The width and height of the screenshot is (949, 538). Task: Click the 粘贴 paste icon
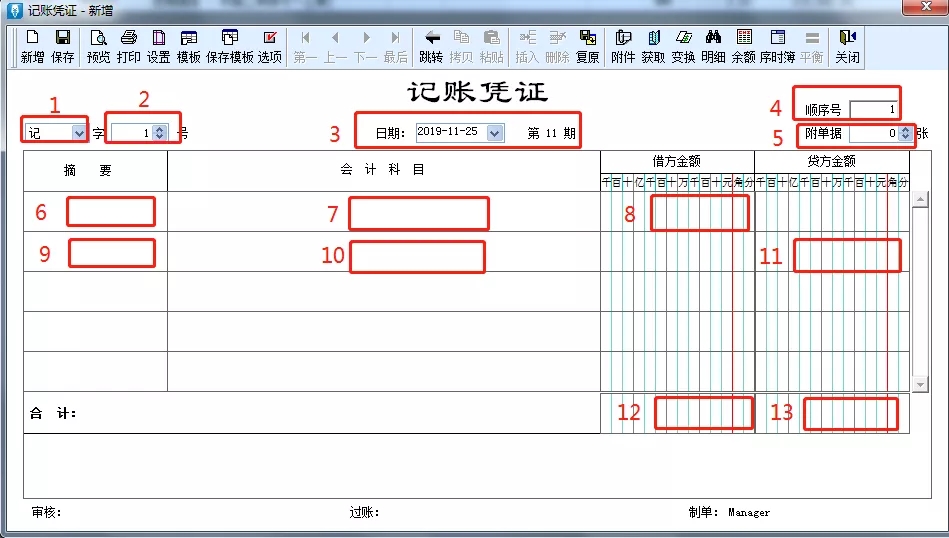tap(491, 47)
